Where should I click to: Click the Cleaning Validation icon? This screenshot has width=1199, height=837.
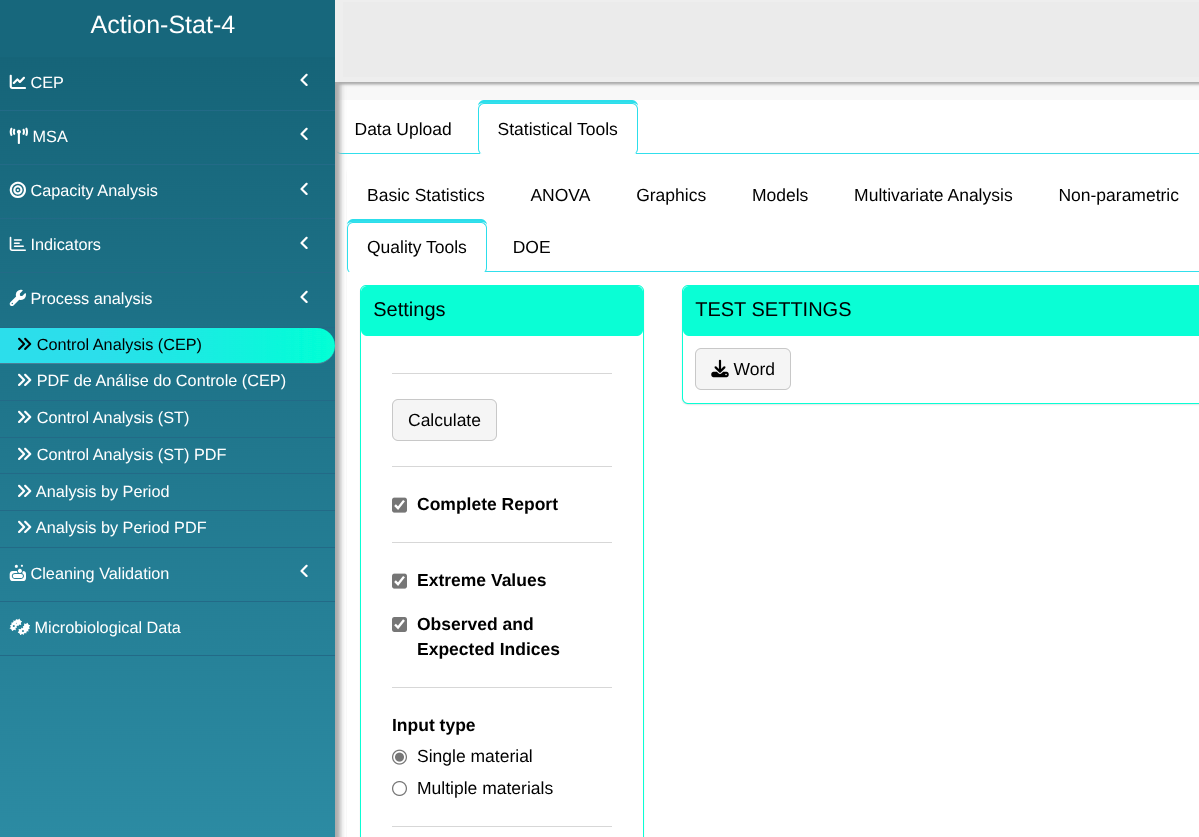click(18, 573)
